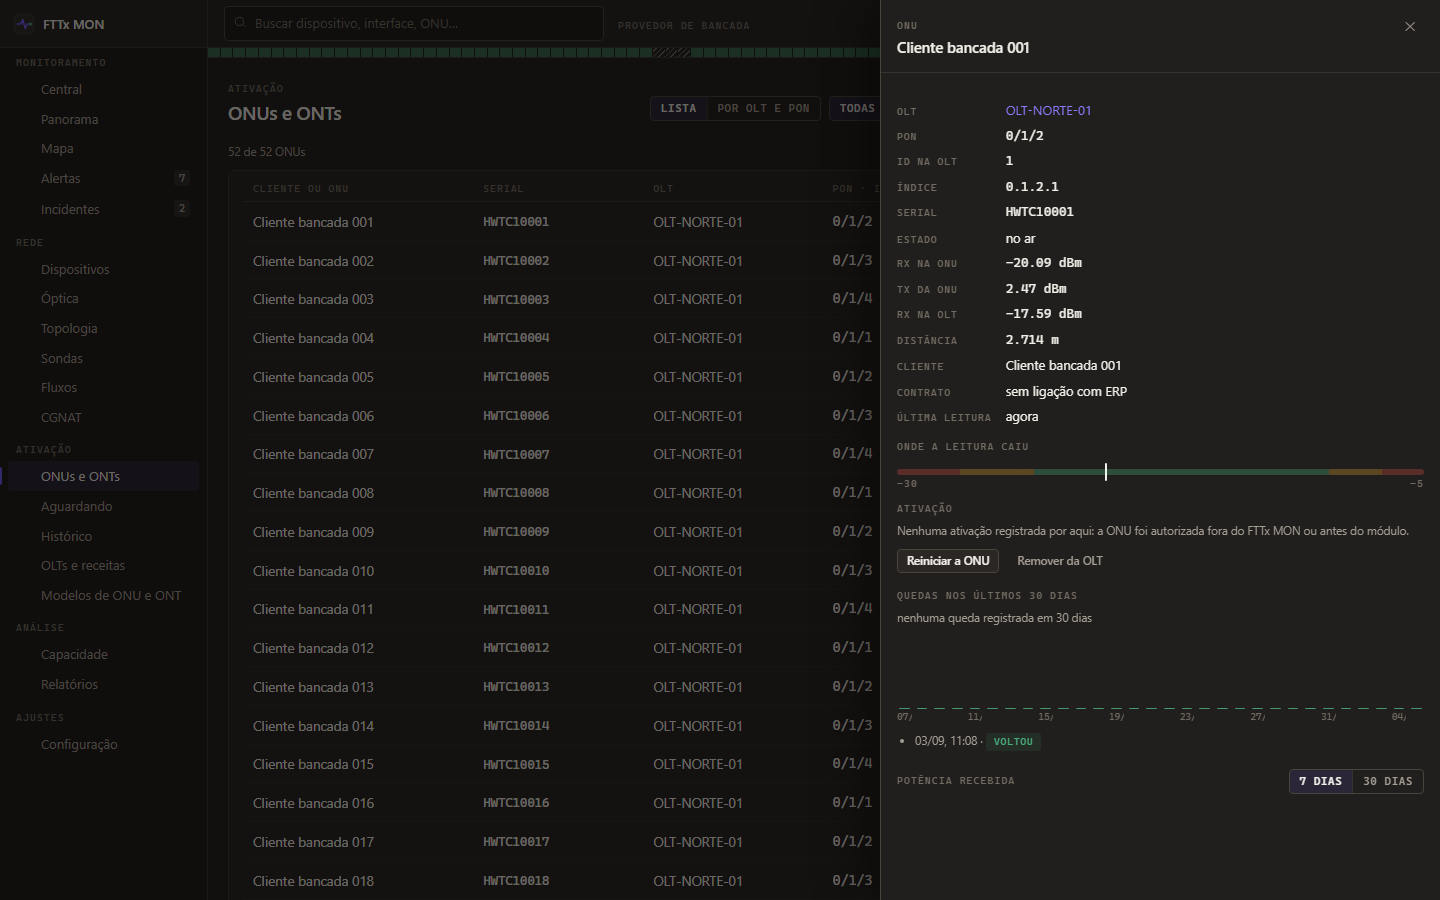The width and height of the screenshot is (1440, 900).
Task: Click Remover da OLT
Action: (x=1060, y=561)
